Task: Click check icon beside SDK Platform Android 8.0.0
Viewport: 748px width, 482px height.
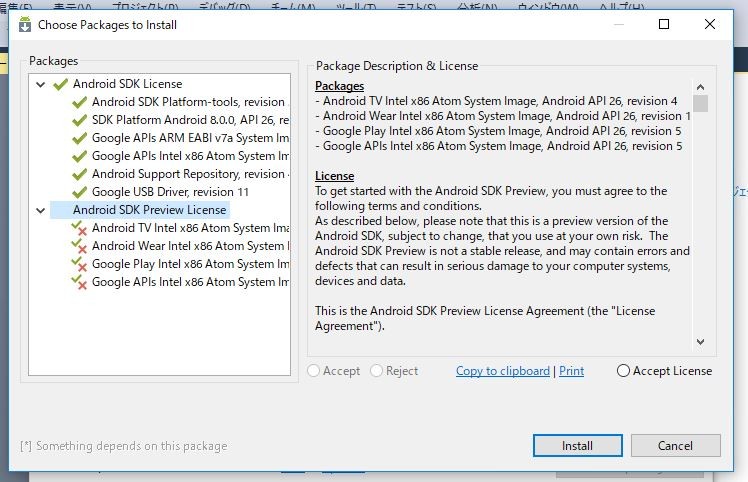Action: (79, 120)
